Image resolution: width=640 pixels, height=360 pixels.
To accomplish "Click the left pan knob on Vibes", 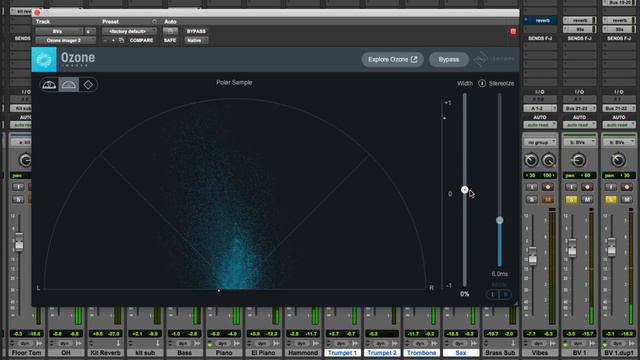I will (x=531, y=160).
